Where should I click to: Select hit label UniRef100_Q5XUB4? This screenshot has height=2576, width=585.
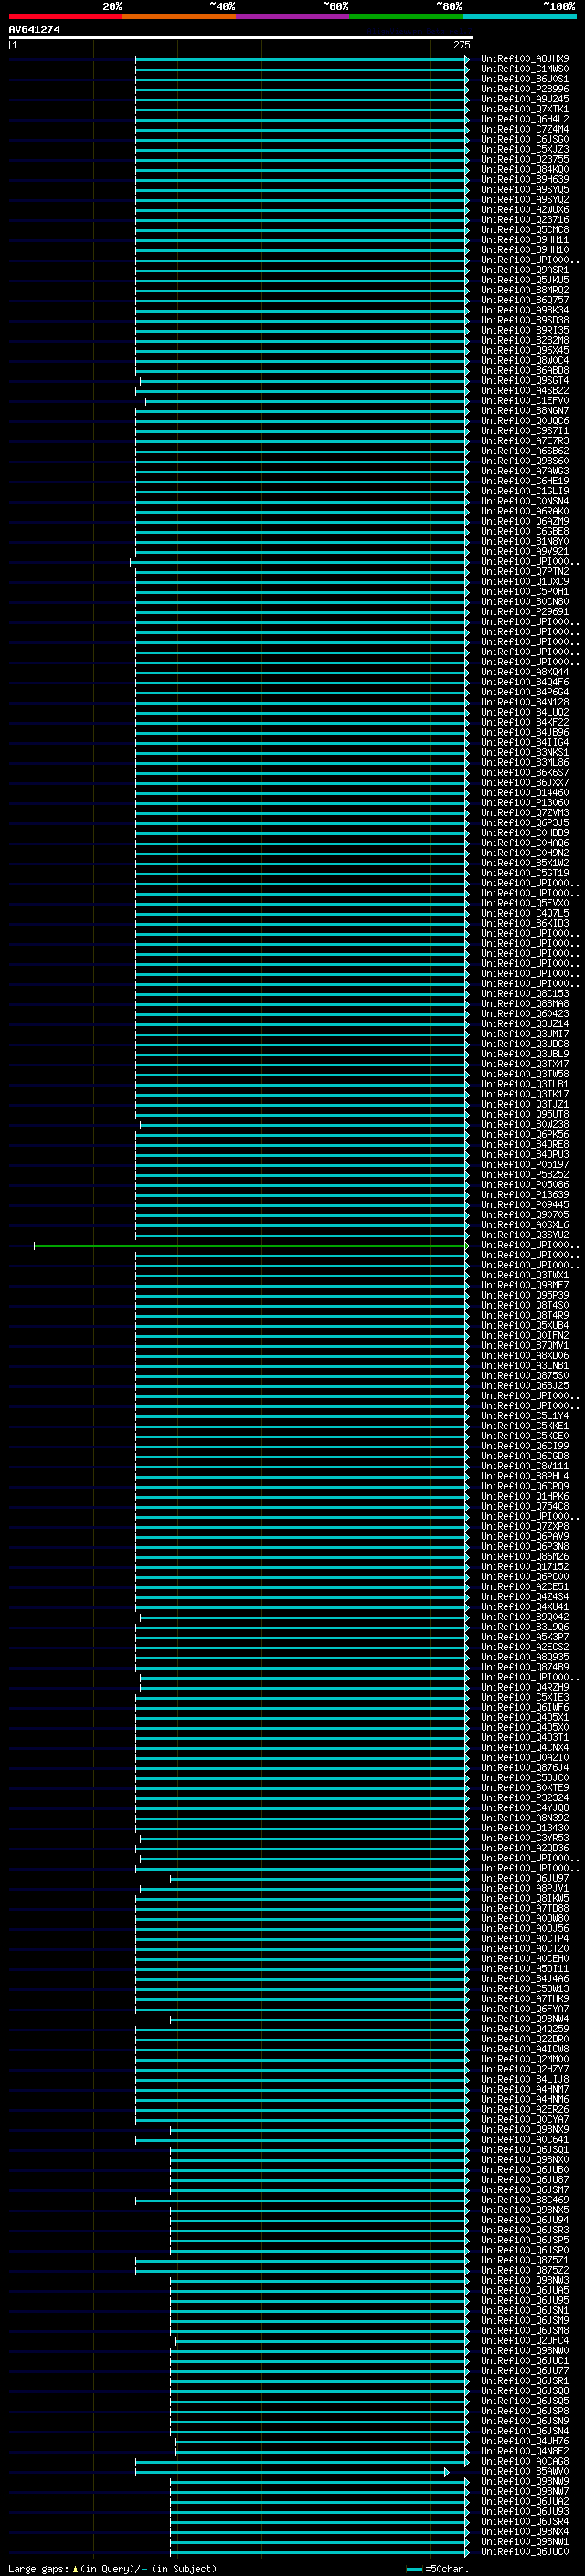click(525, 1325)
